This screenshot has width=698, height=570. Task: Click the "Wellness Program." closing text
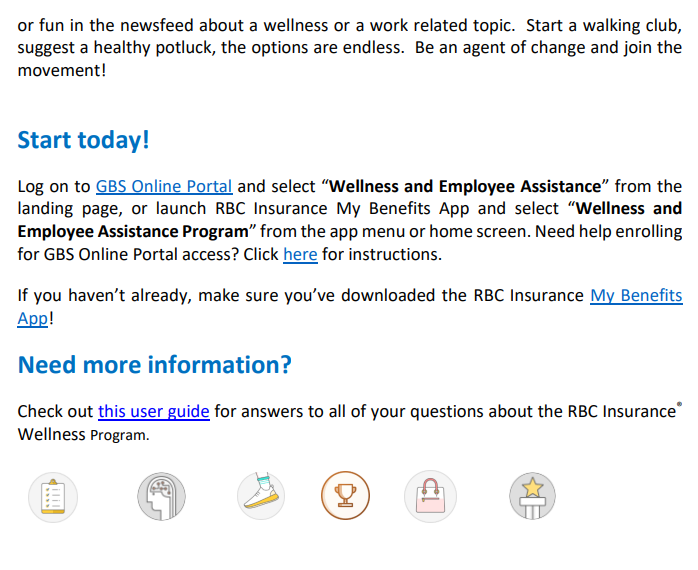coord(83,434)
